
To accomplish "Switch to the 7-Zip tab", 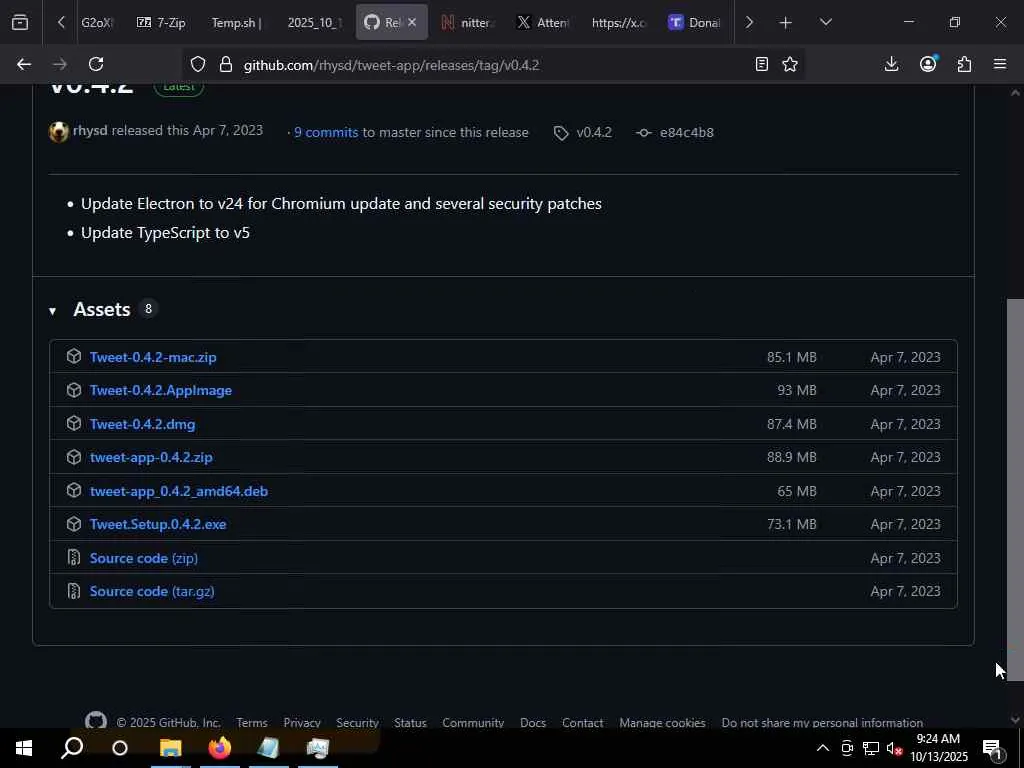I will [x=161, y=22].
